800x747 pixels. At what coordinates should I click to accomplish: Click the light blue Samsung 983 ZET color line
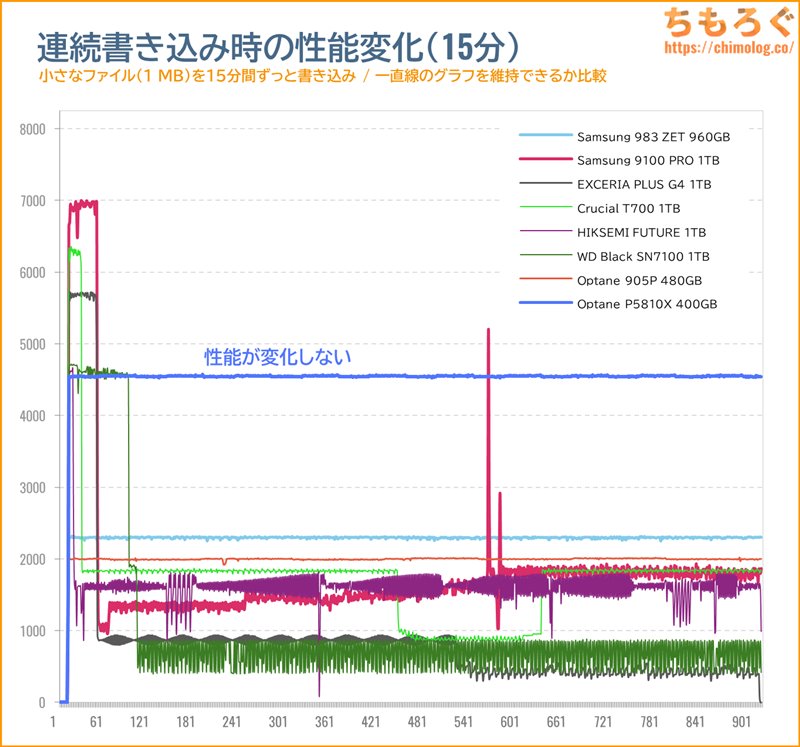[545, 135]
